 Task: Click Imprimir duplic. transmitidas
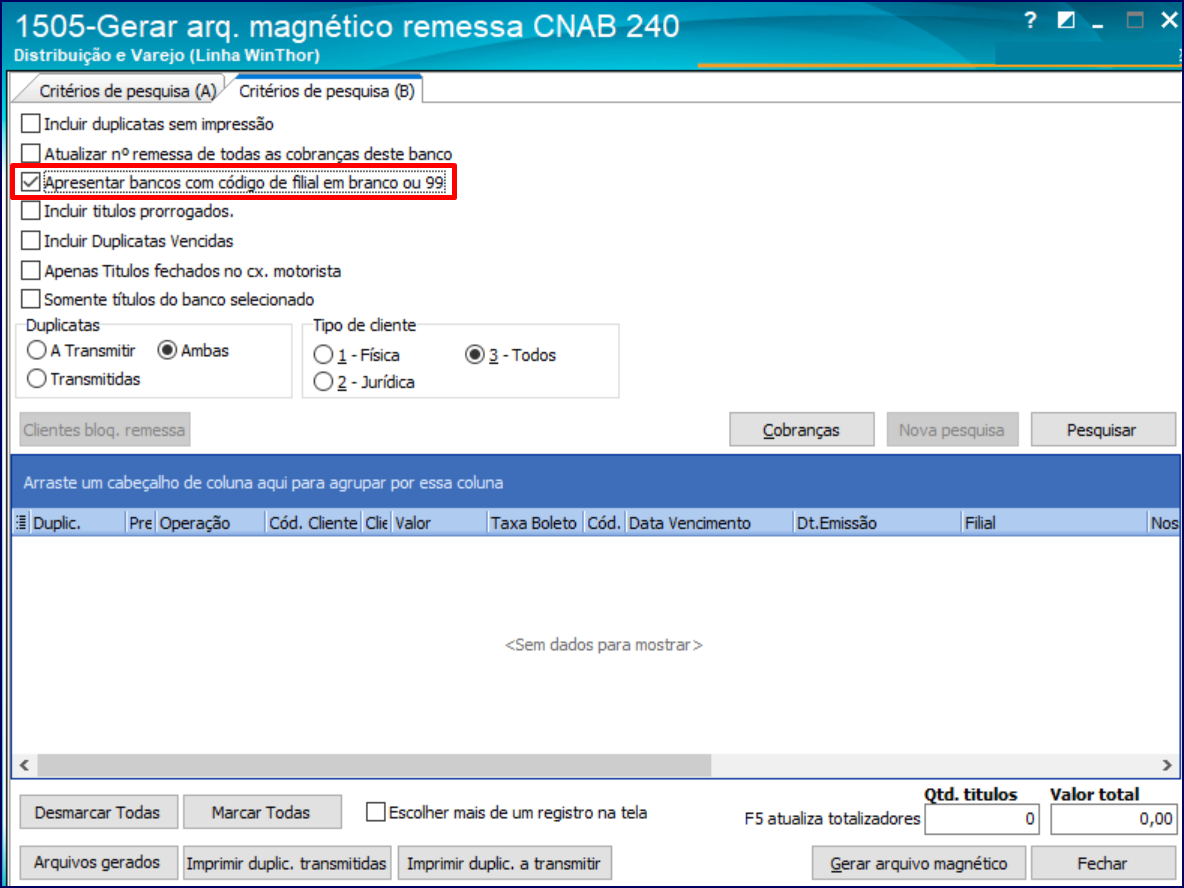click(287, 863)
